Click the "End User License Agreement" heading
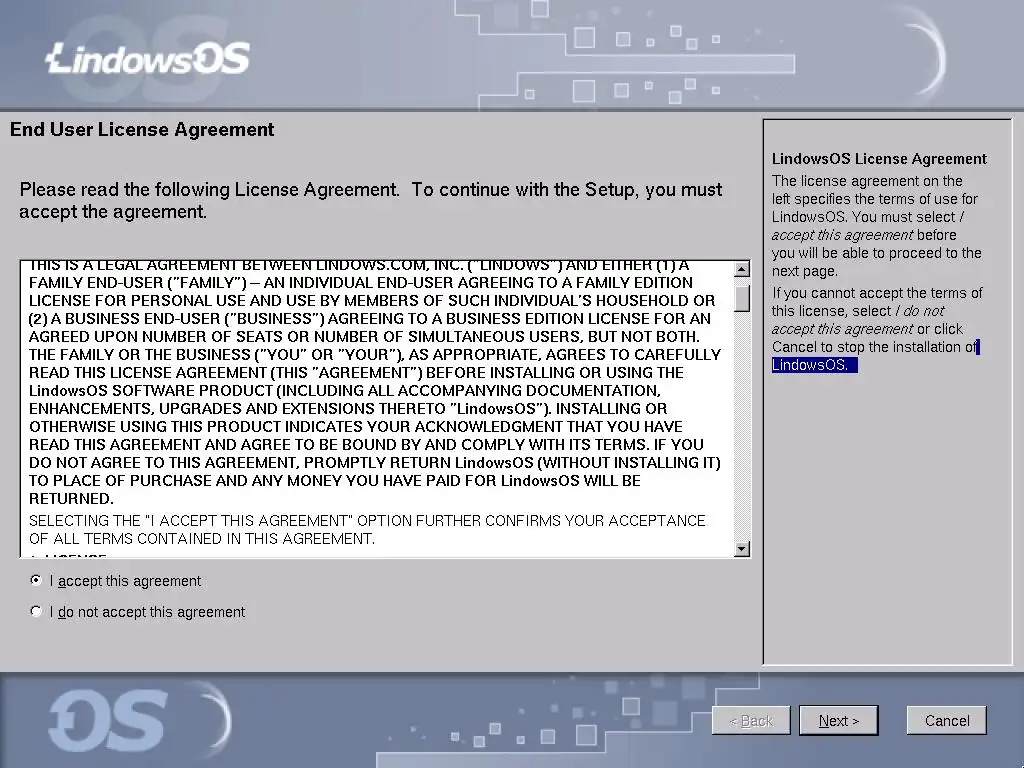This screenshot has height=768, width=1024. [x=142, y=129]
